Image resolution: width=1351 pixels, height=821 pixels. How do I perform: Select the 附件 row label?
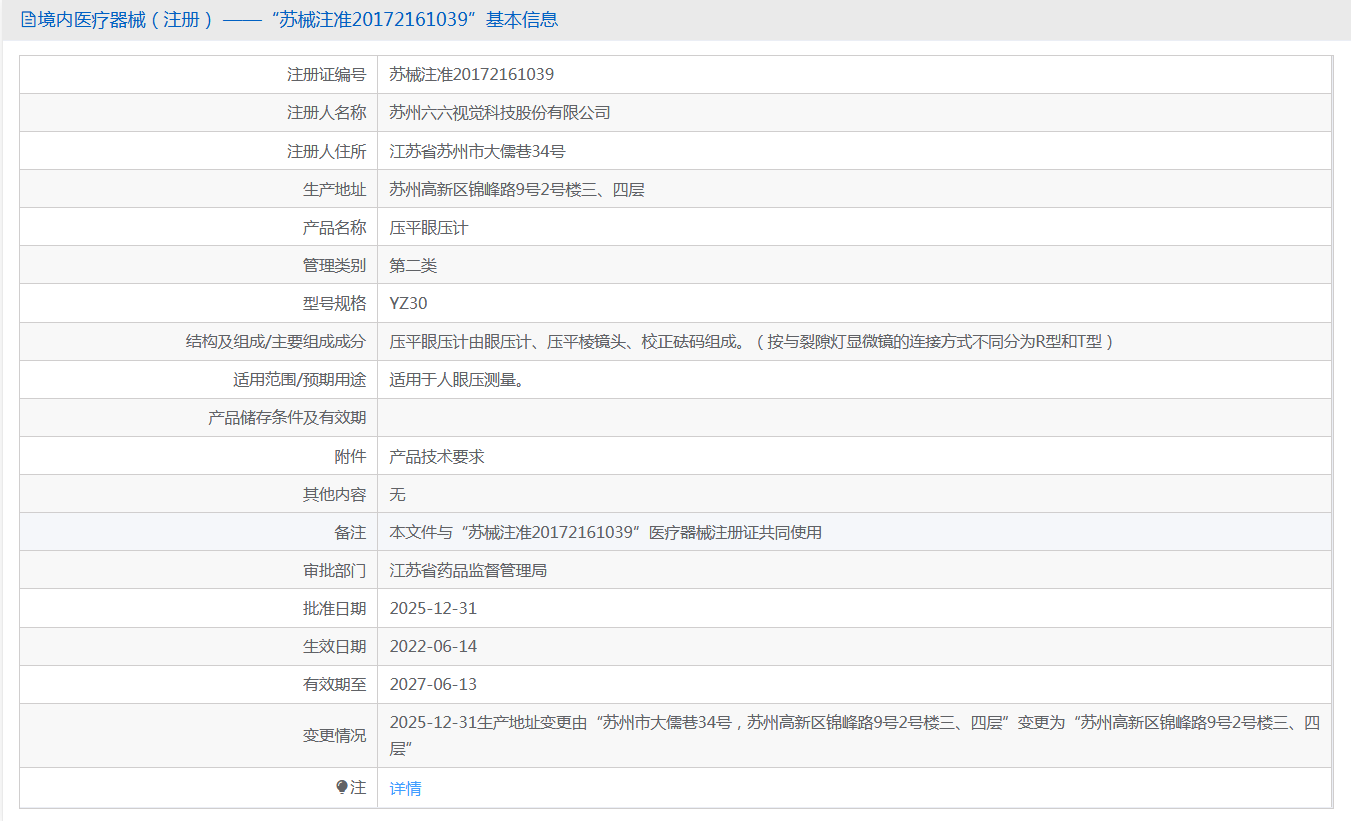pos(350,456)
